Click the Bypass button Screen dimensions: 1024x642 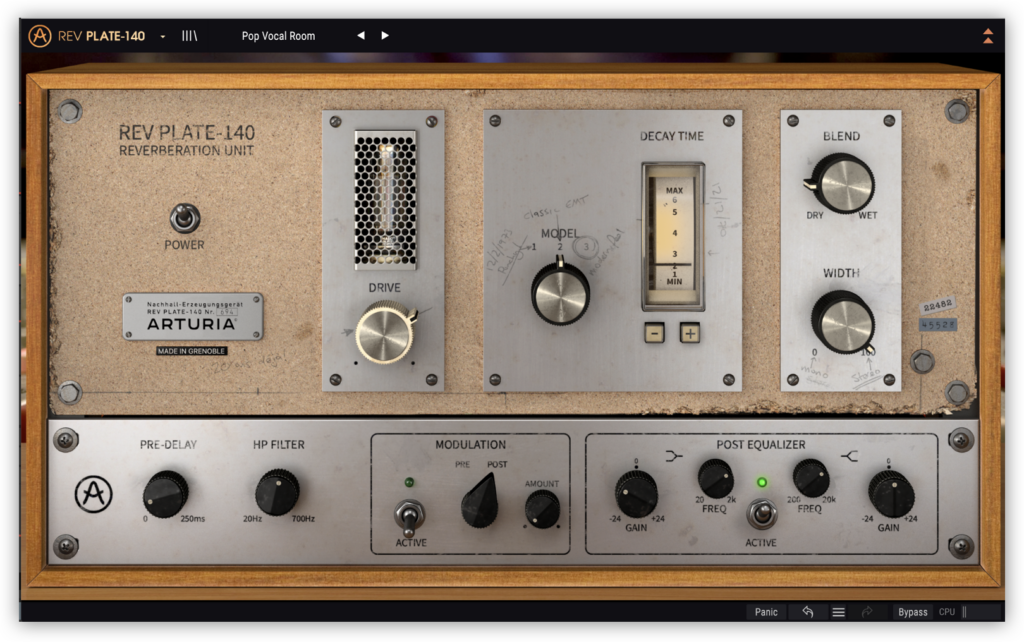coord(912,612)
